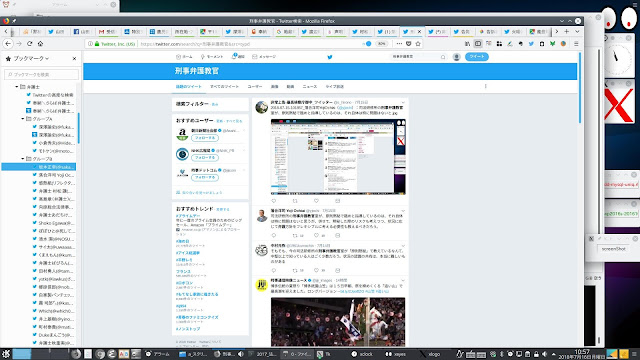The height and width of the screenshot is (360, 640).
Task: Open embedded screenshot image in first tweet
Action: [338, 157]
